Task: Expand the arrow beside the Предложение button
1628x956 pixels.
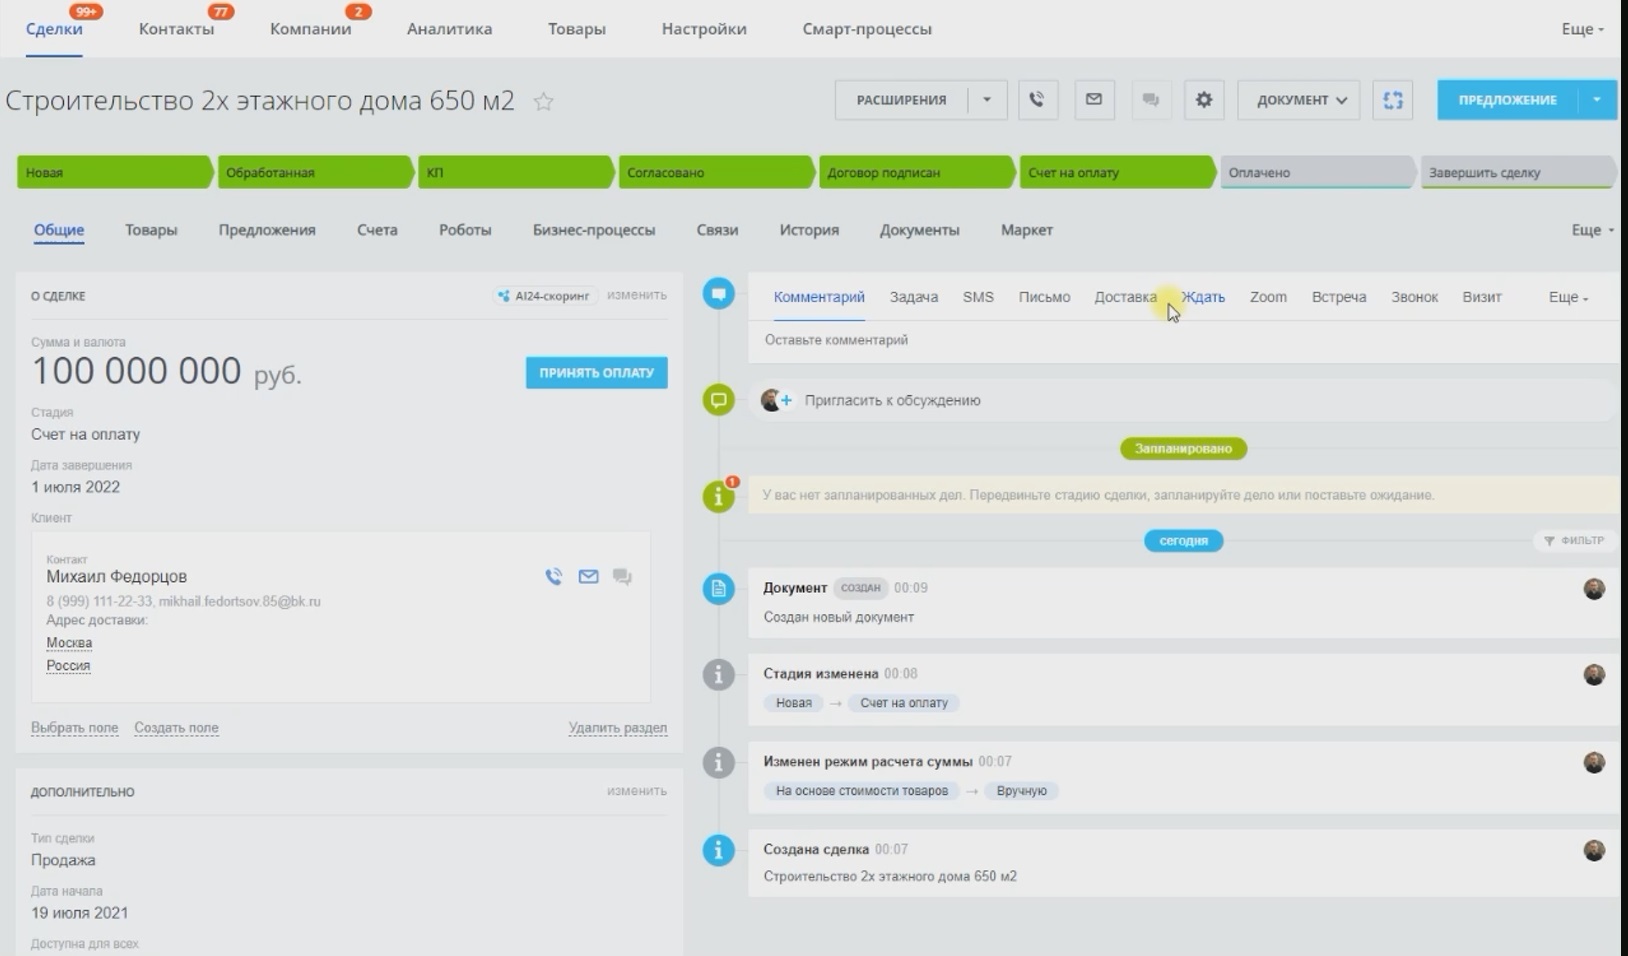Action: coord(1597,100)
